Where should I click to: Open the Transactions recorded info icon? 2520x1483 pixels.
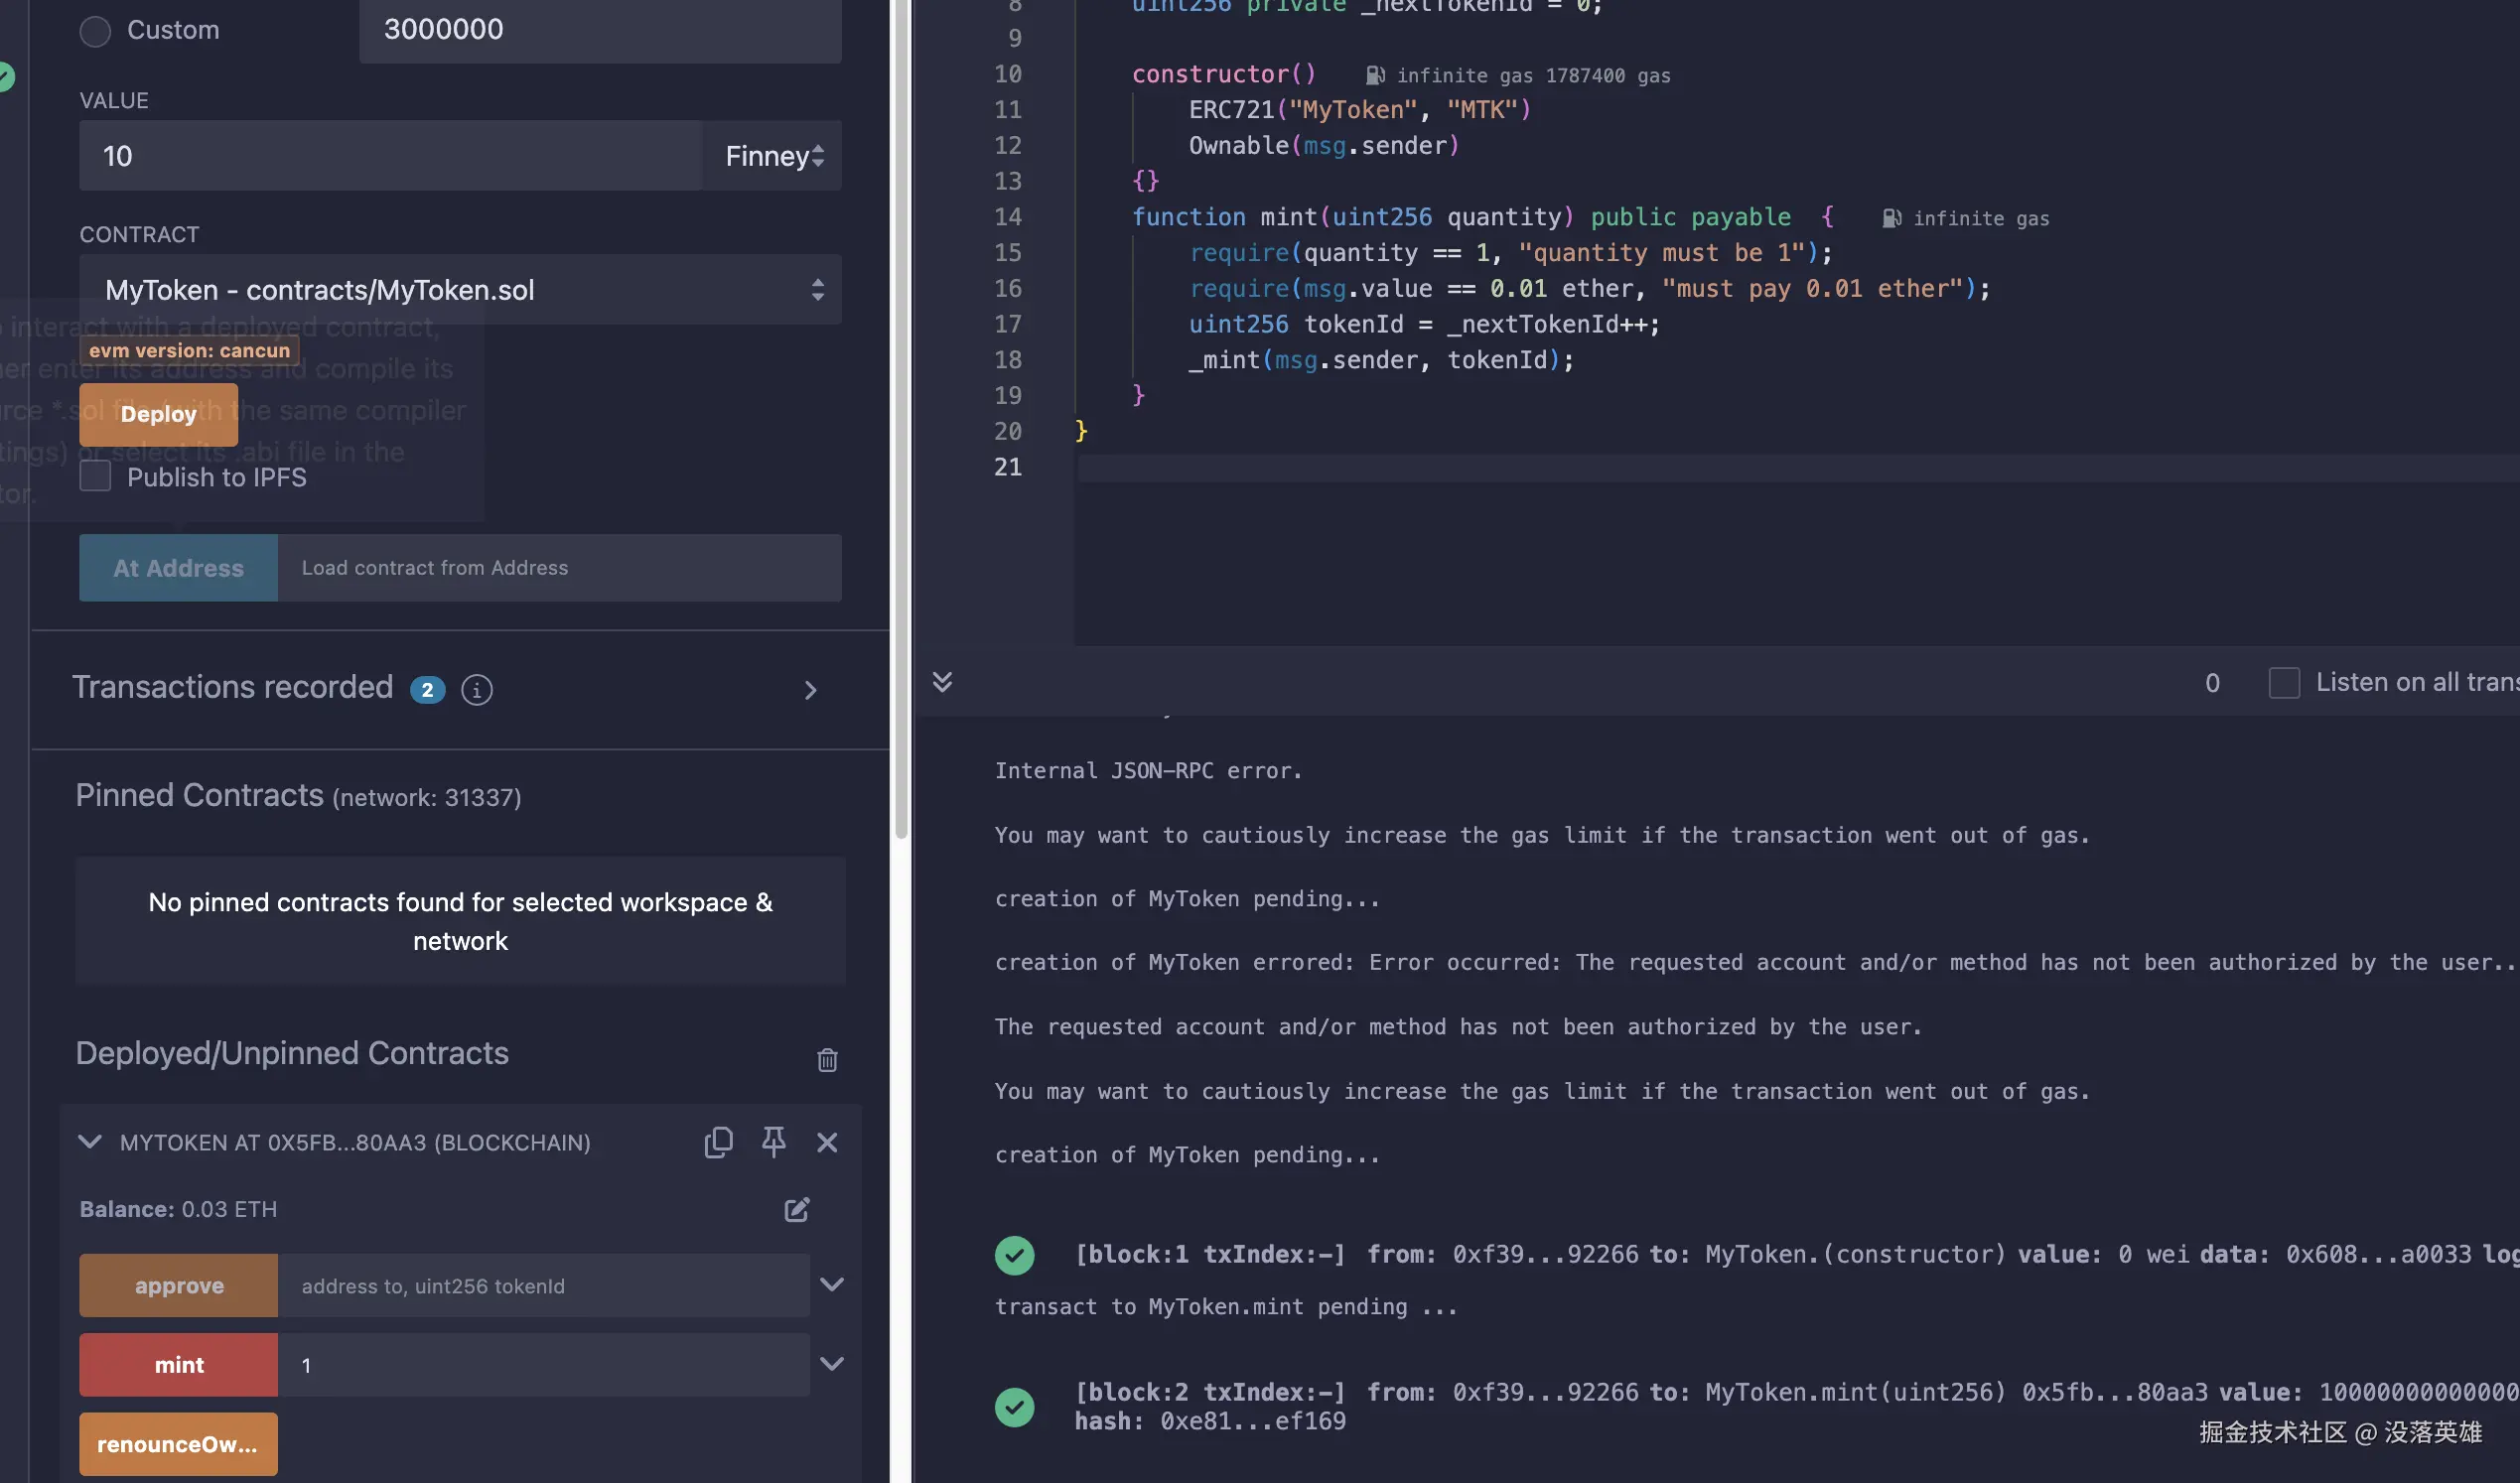[477, 690]
